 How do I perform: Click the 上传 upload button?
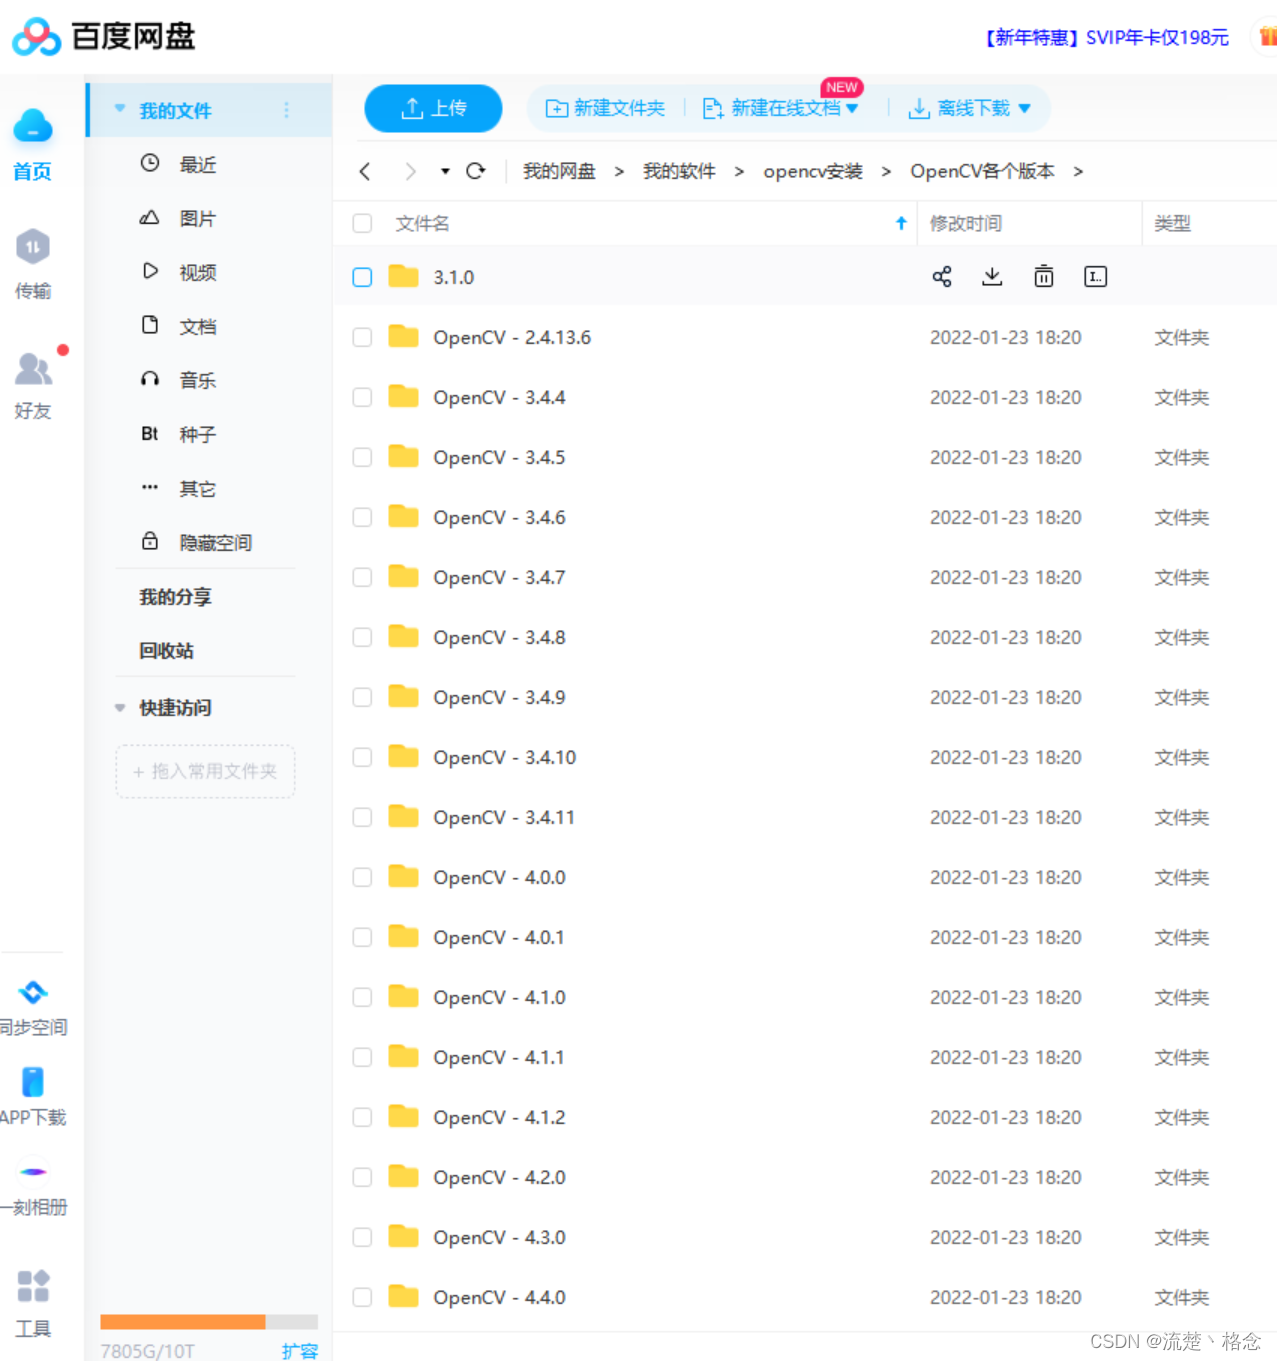pyautogui.click(x=433, y=108)
